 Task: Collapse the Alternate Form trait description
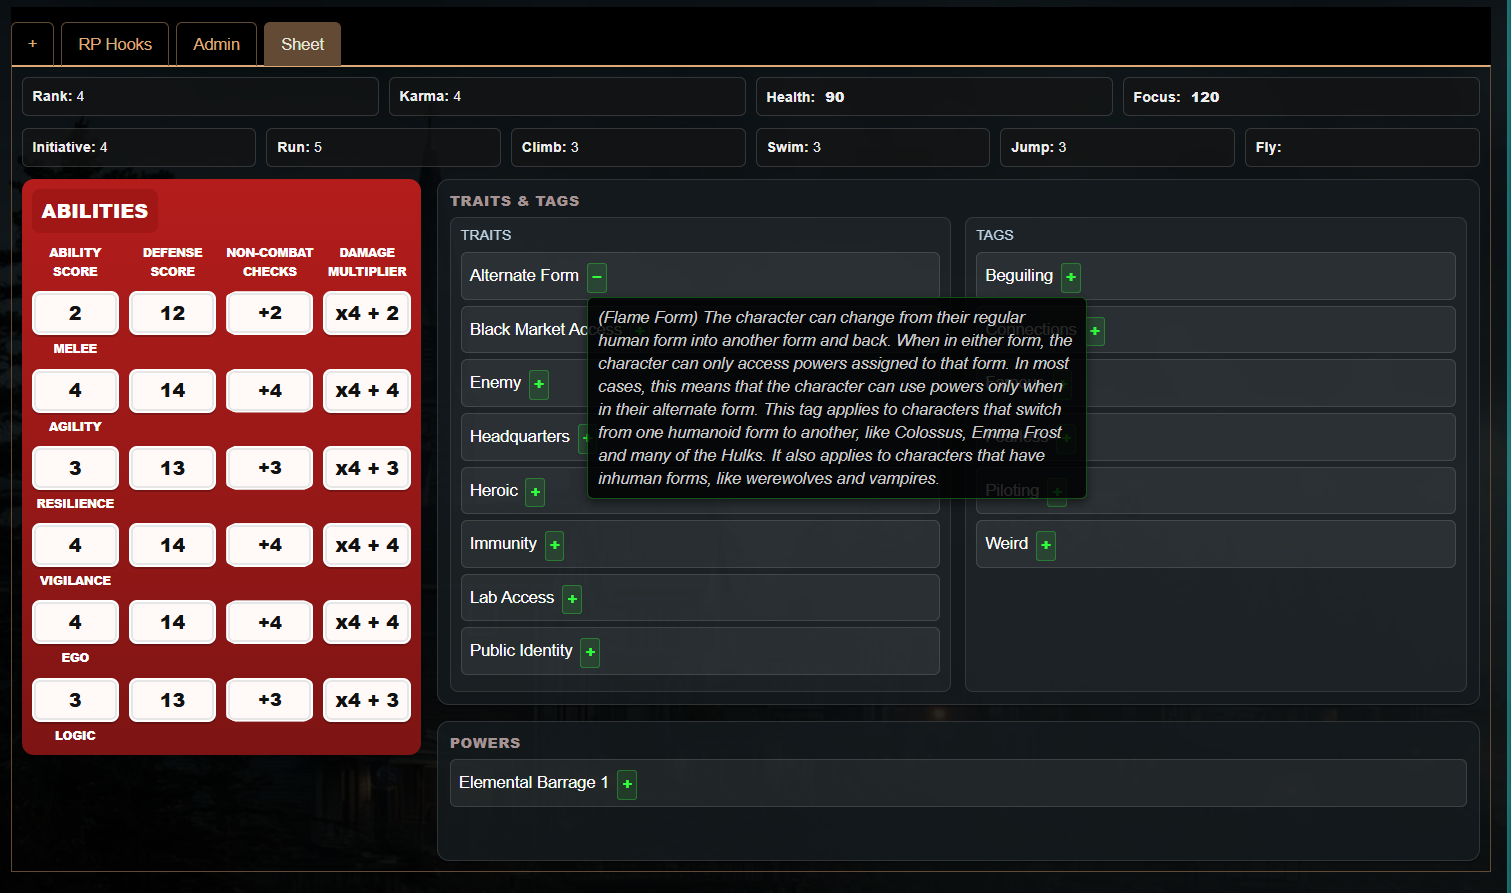pyautogui.click(x=597, y=277)
